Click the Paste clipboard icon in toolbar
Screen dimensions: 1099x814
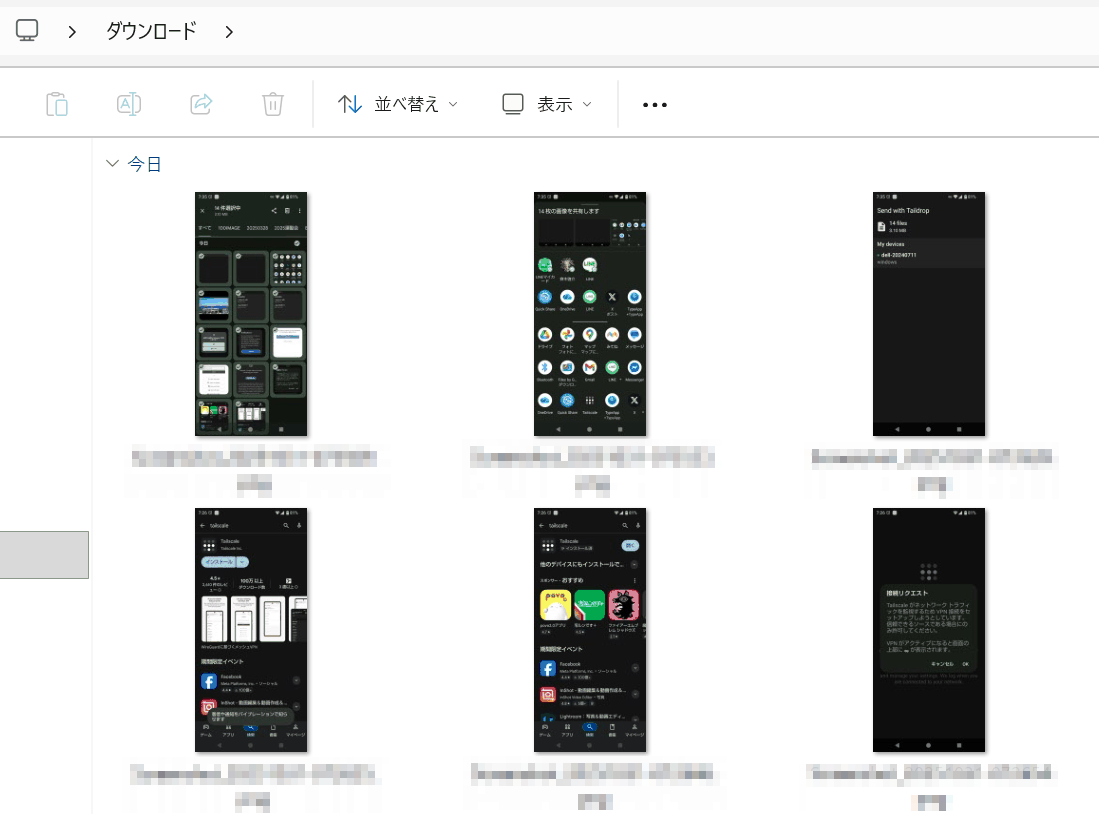click(x=57, y=104)
